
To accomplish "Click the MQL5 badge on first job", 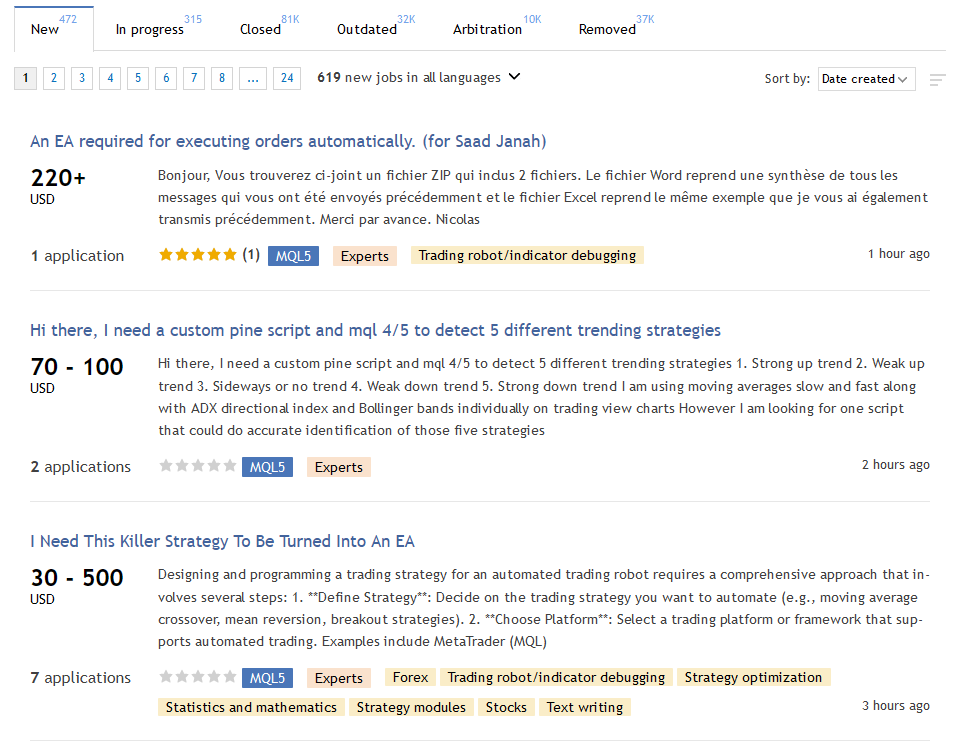I will (x=293, y=256).
